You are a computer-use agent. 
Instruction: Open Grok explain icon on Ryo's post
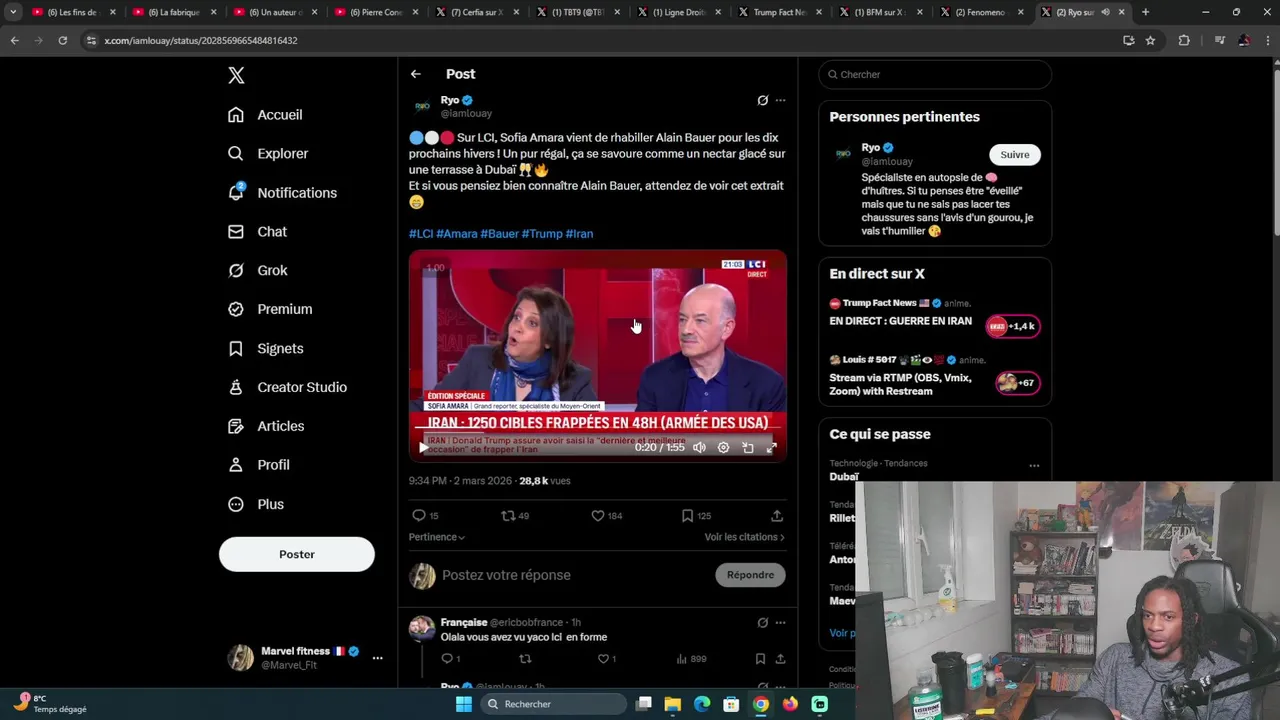pos(763,100)
